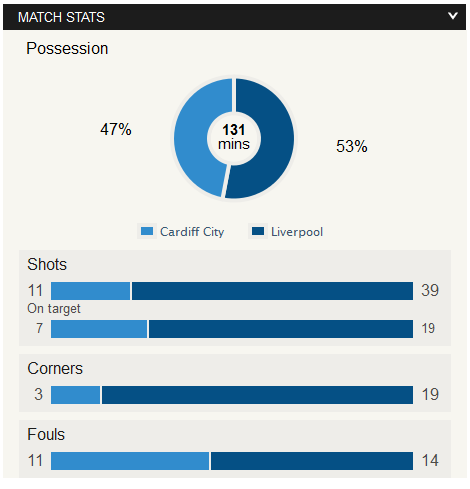This screenshot has height=489, width=470.
Task: Click the 131 mins donut center
Action: 234,137
